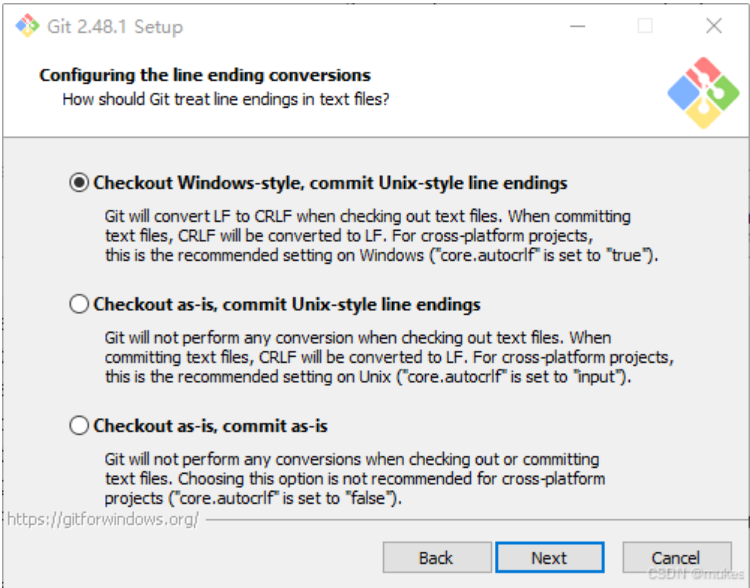This screenshot has width=750, height=588.
Task: Cancel the Git setup
Action: click(676, 558)
